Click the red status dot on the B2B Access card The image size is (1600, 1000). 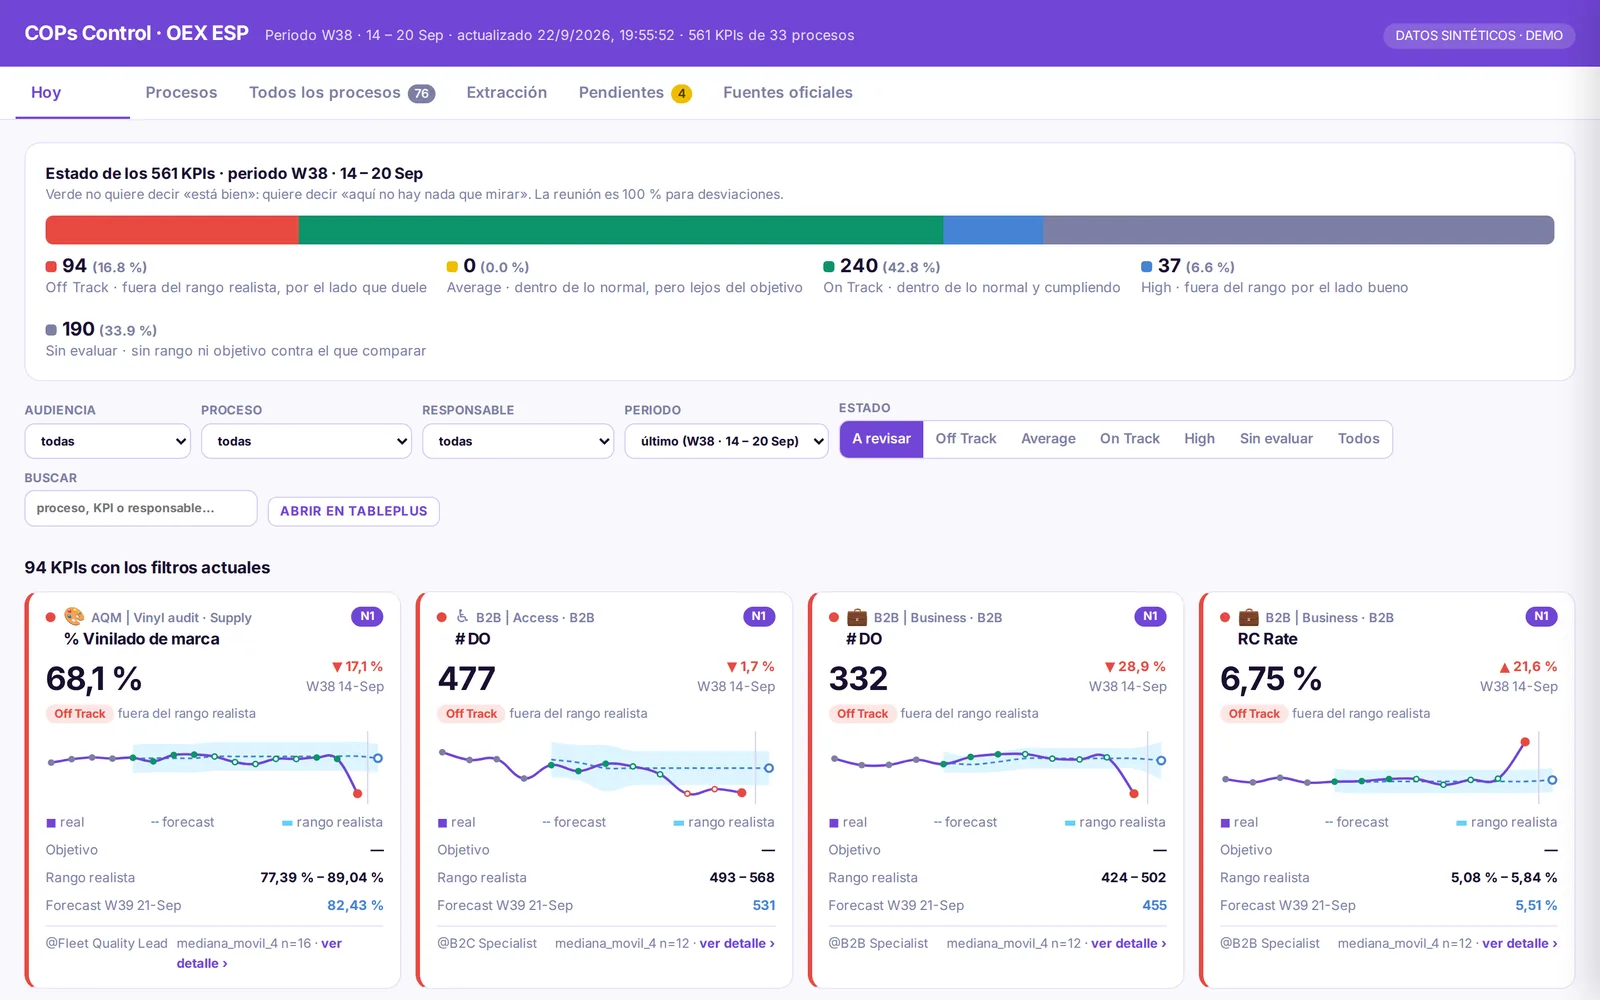pyautogui.click(x=442, y=617)
